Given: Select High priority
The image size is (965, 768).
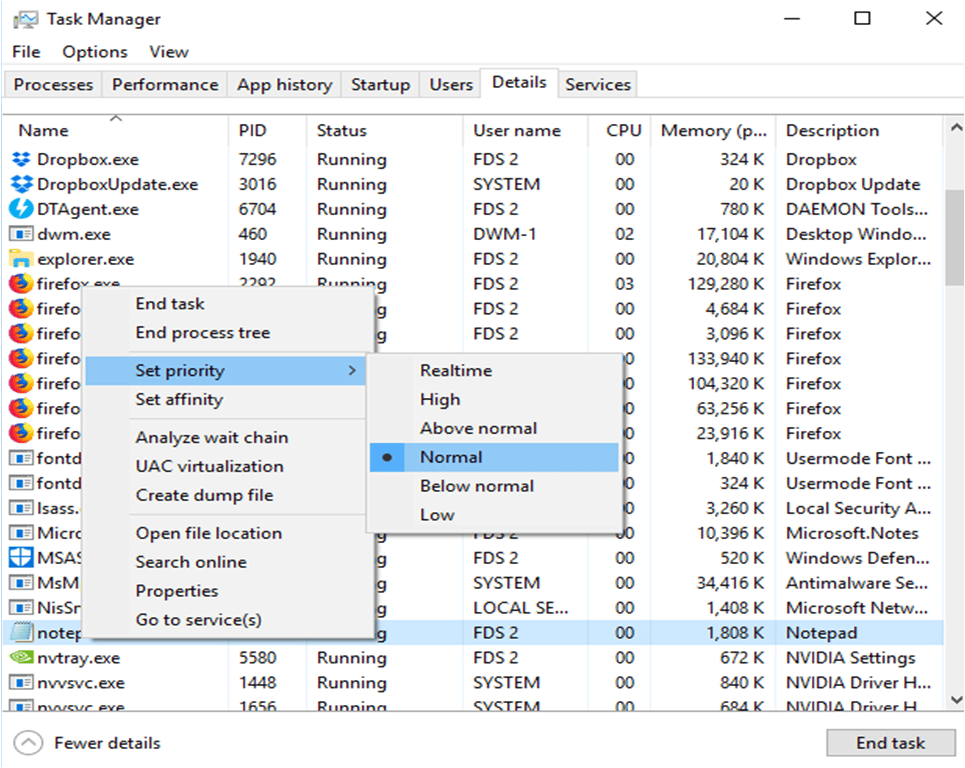Looking at the screenshot, I should click(x=494, y=399).
